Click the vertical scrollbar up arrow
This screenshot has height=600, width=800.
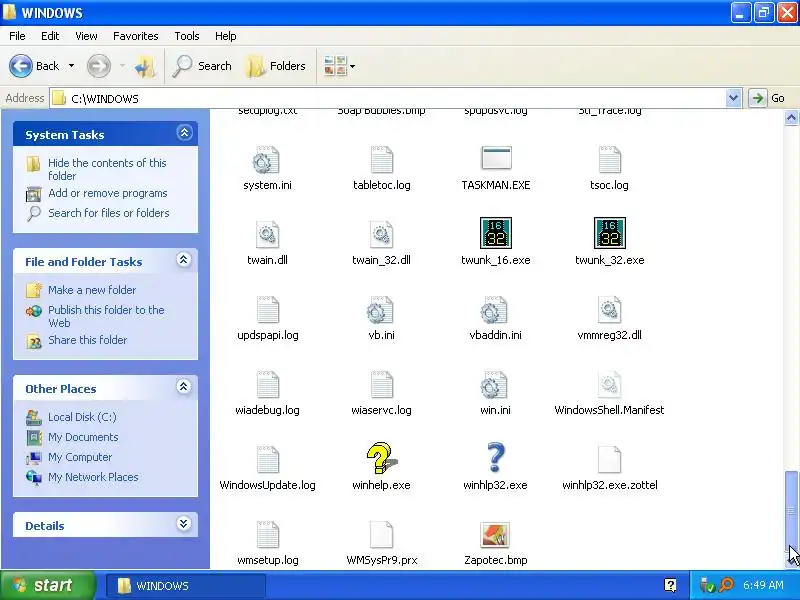pyautogui.click(x=791, y=118)
